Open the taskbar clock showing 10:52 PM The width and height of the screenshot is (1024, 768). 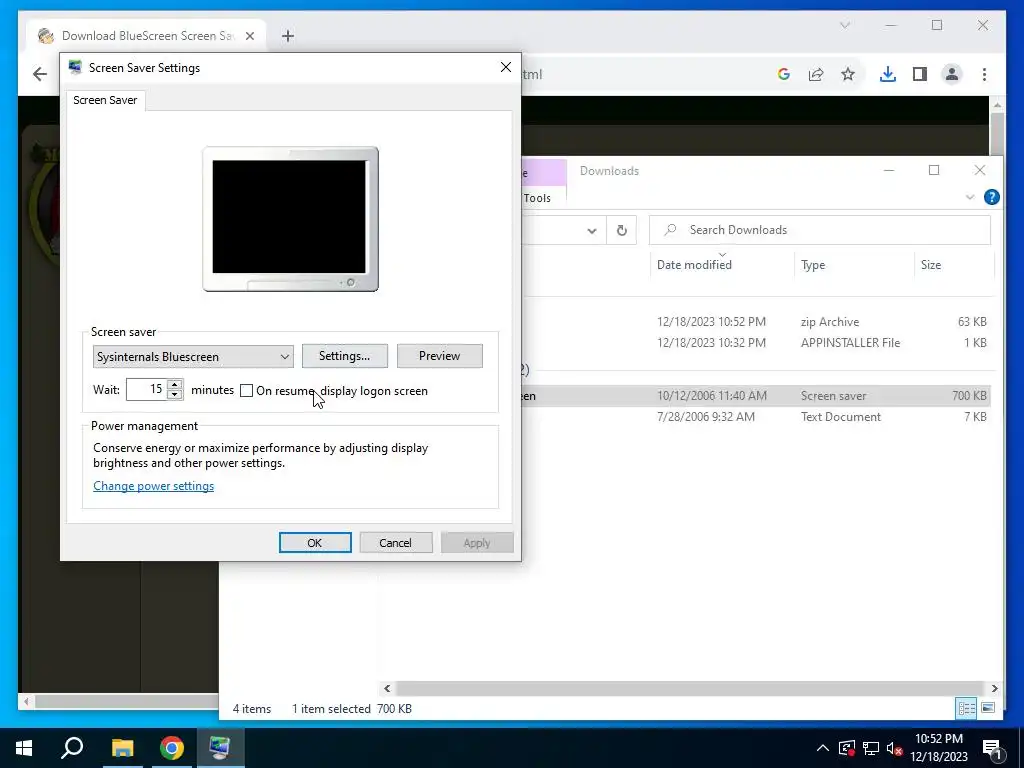click(939, 748)
